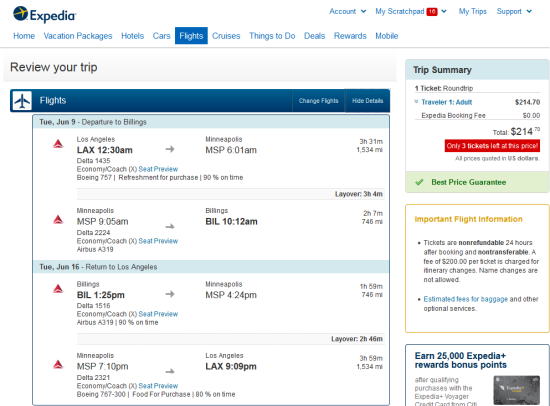Click the Delta logo beside flight 1435

tap(58, 144)
